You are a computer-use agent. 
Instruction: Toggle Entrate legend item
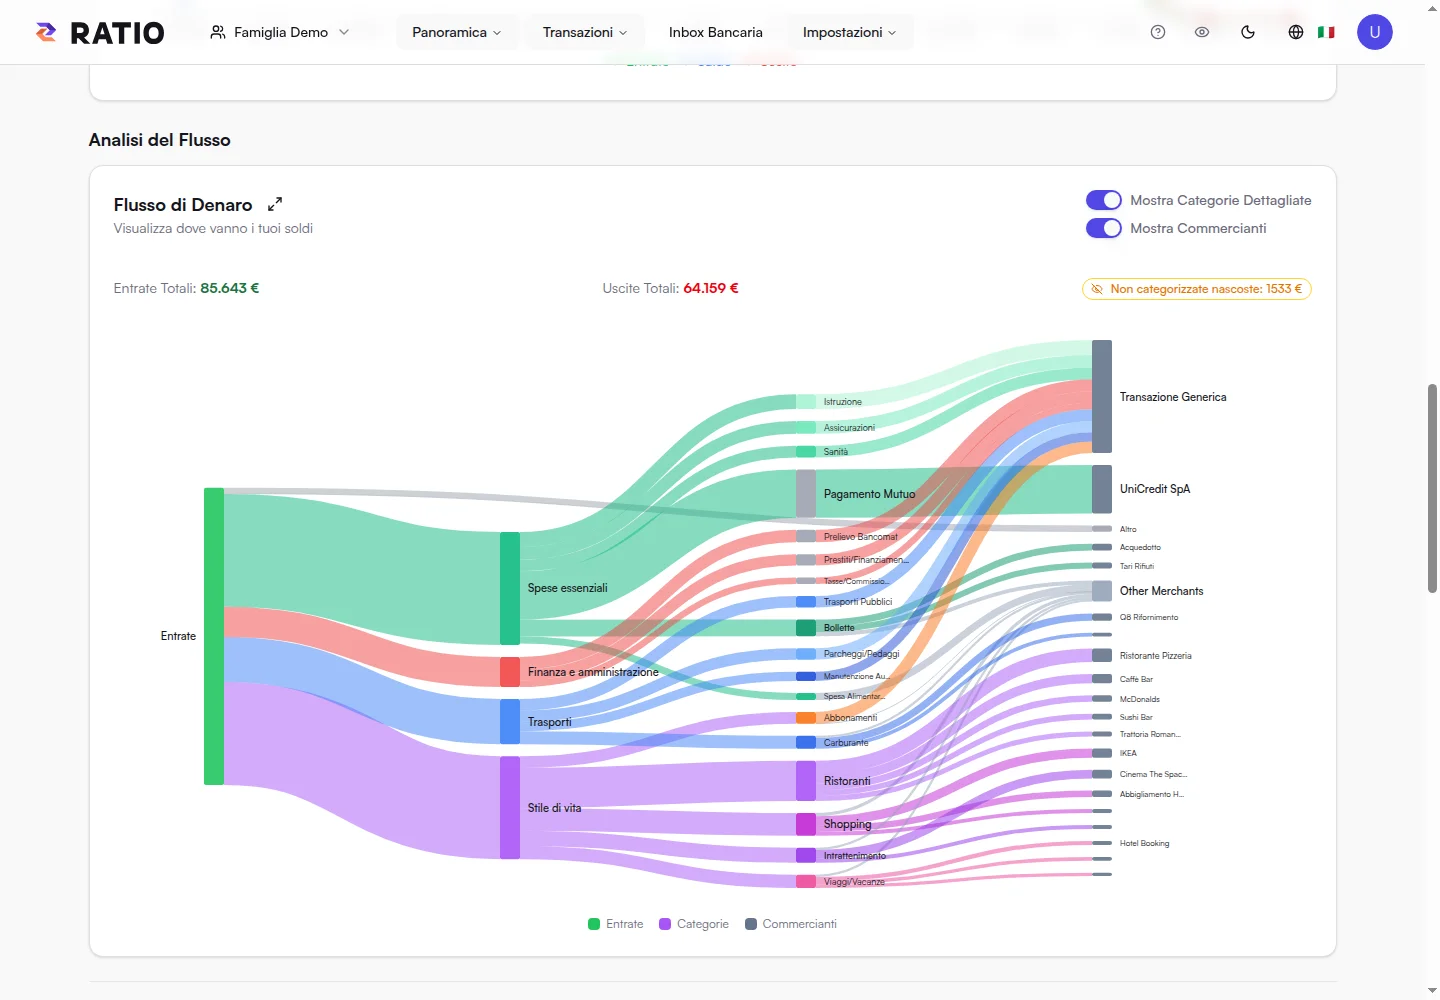coord(616,924)
